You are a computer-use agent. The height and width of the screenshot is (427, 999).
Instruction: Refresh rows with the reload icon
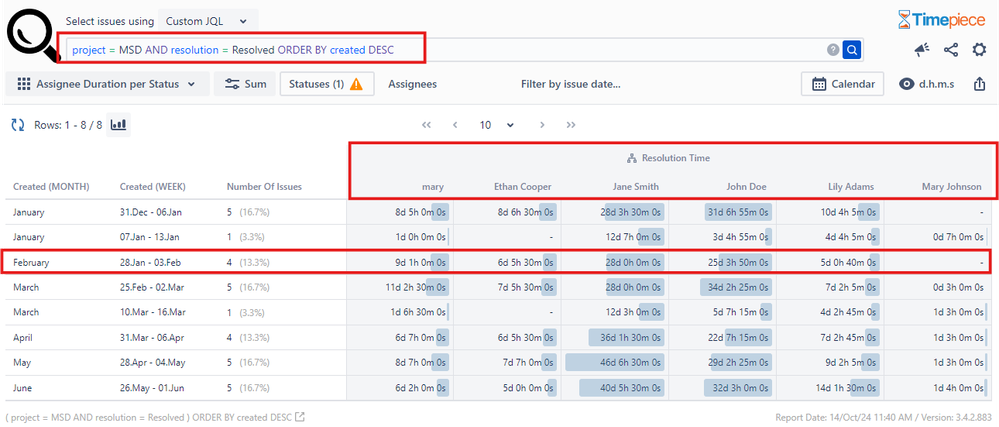tap(18, 125)
